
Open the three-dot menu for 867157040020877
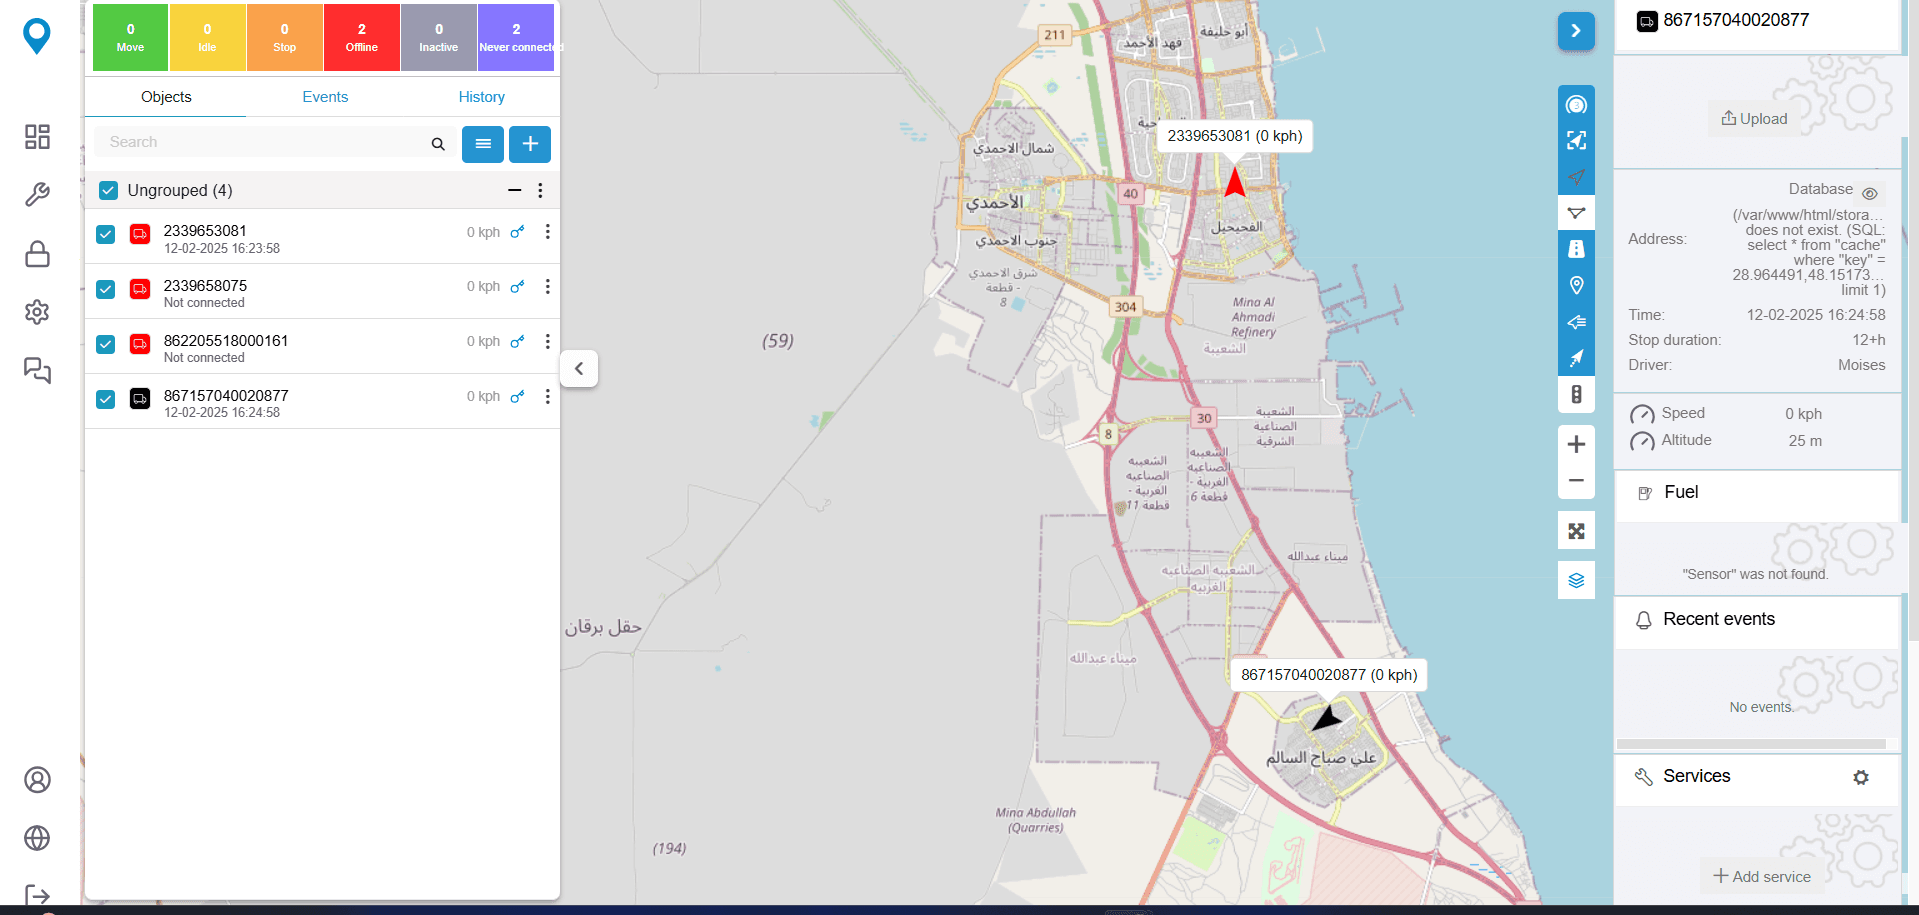click(x=547, y=397)
